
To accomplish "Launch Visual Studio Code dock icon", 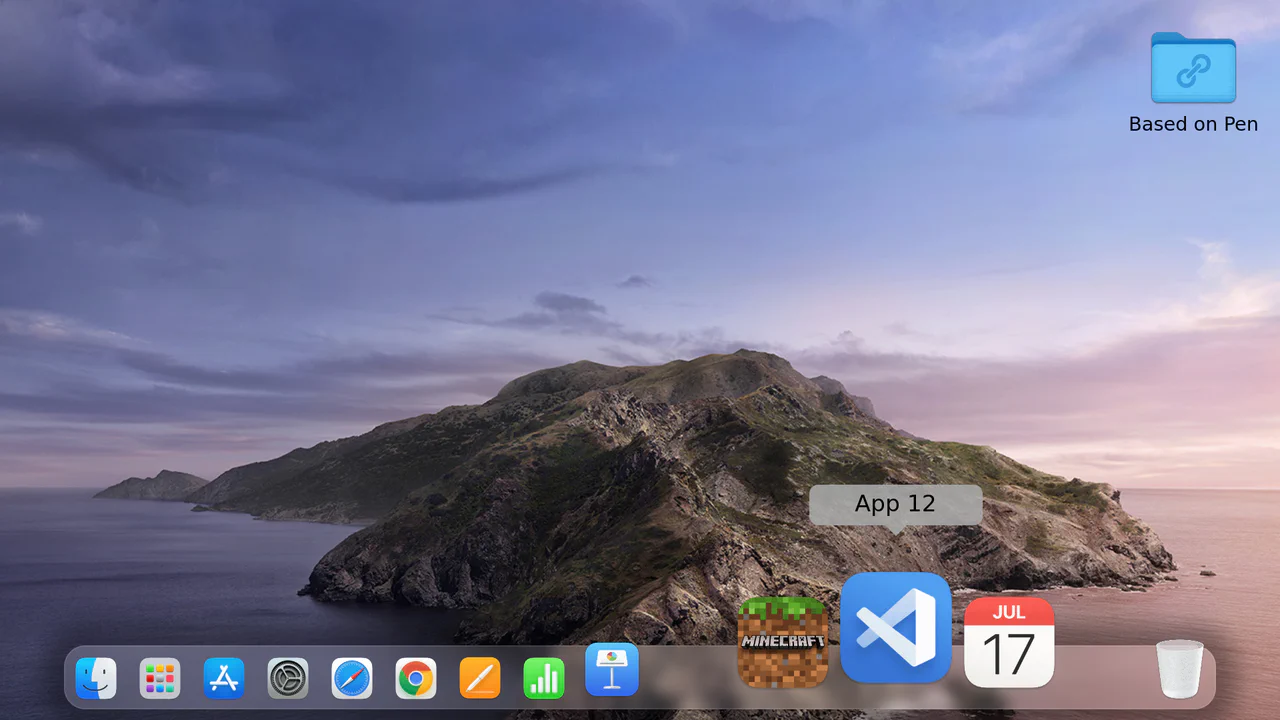I will 896,628.
